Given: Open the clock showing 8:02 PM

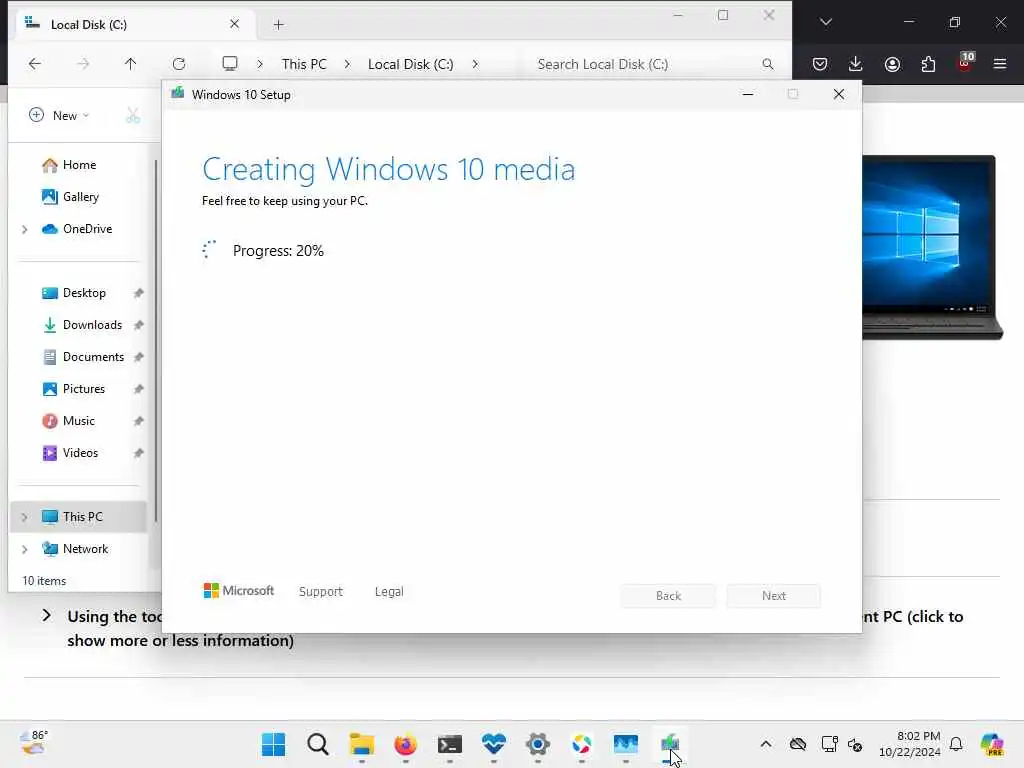Looking at the screenshot, I should point(909,744).
